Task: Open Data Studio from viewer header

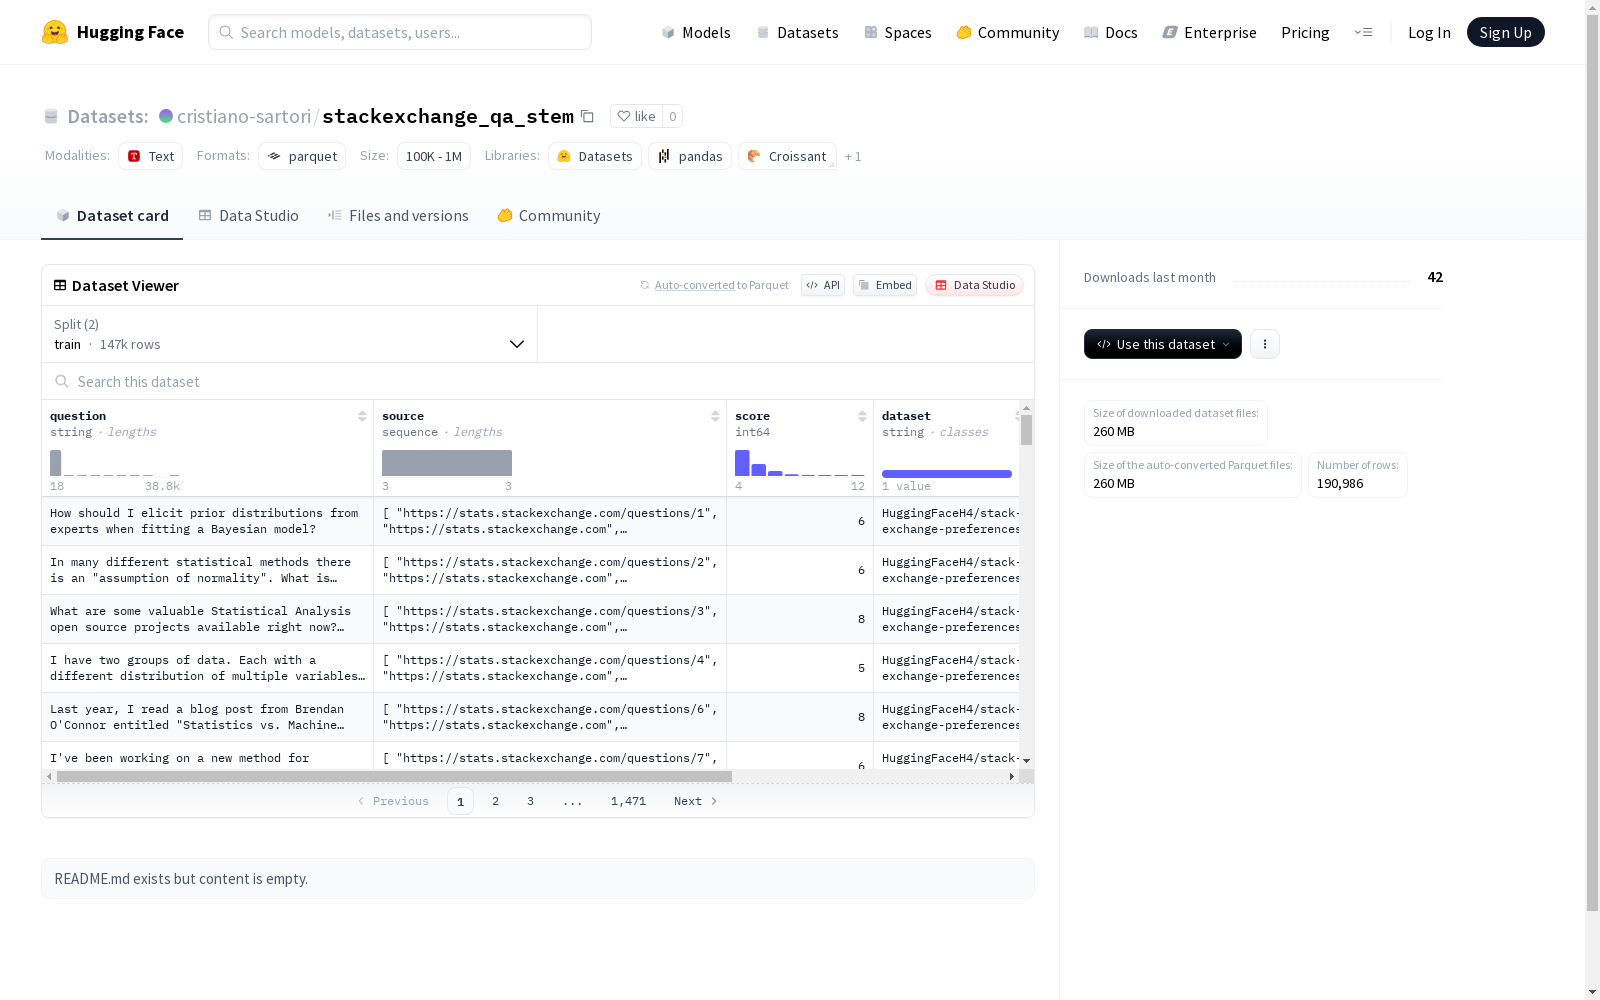Action: coord(974,285)
